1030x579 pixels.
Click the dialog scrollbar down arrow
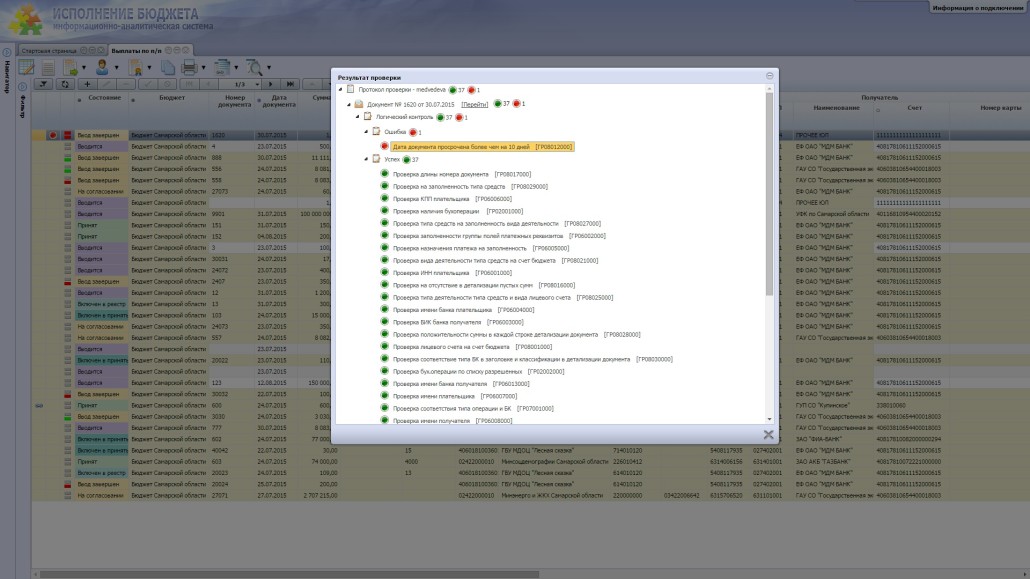click(x=769, y=419)
